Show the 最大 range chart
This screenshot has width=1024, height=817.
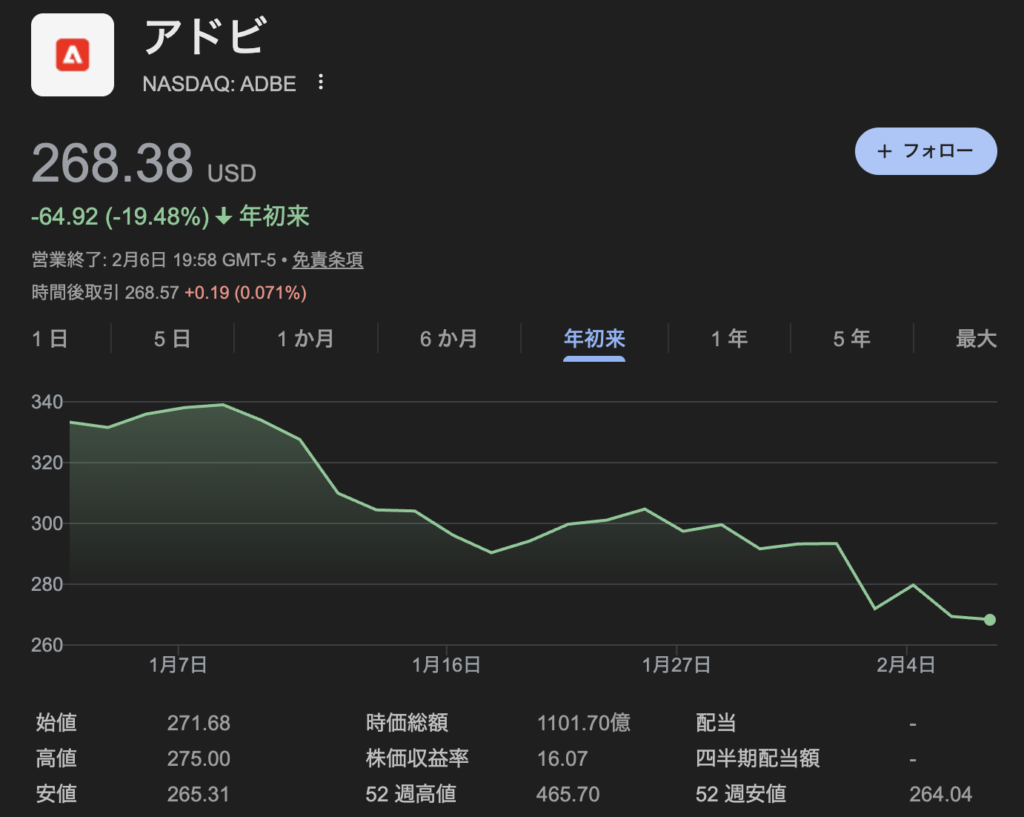(976, 339)
